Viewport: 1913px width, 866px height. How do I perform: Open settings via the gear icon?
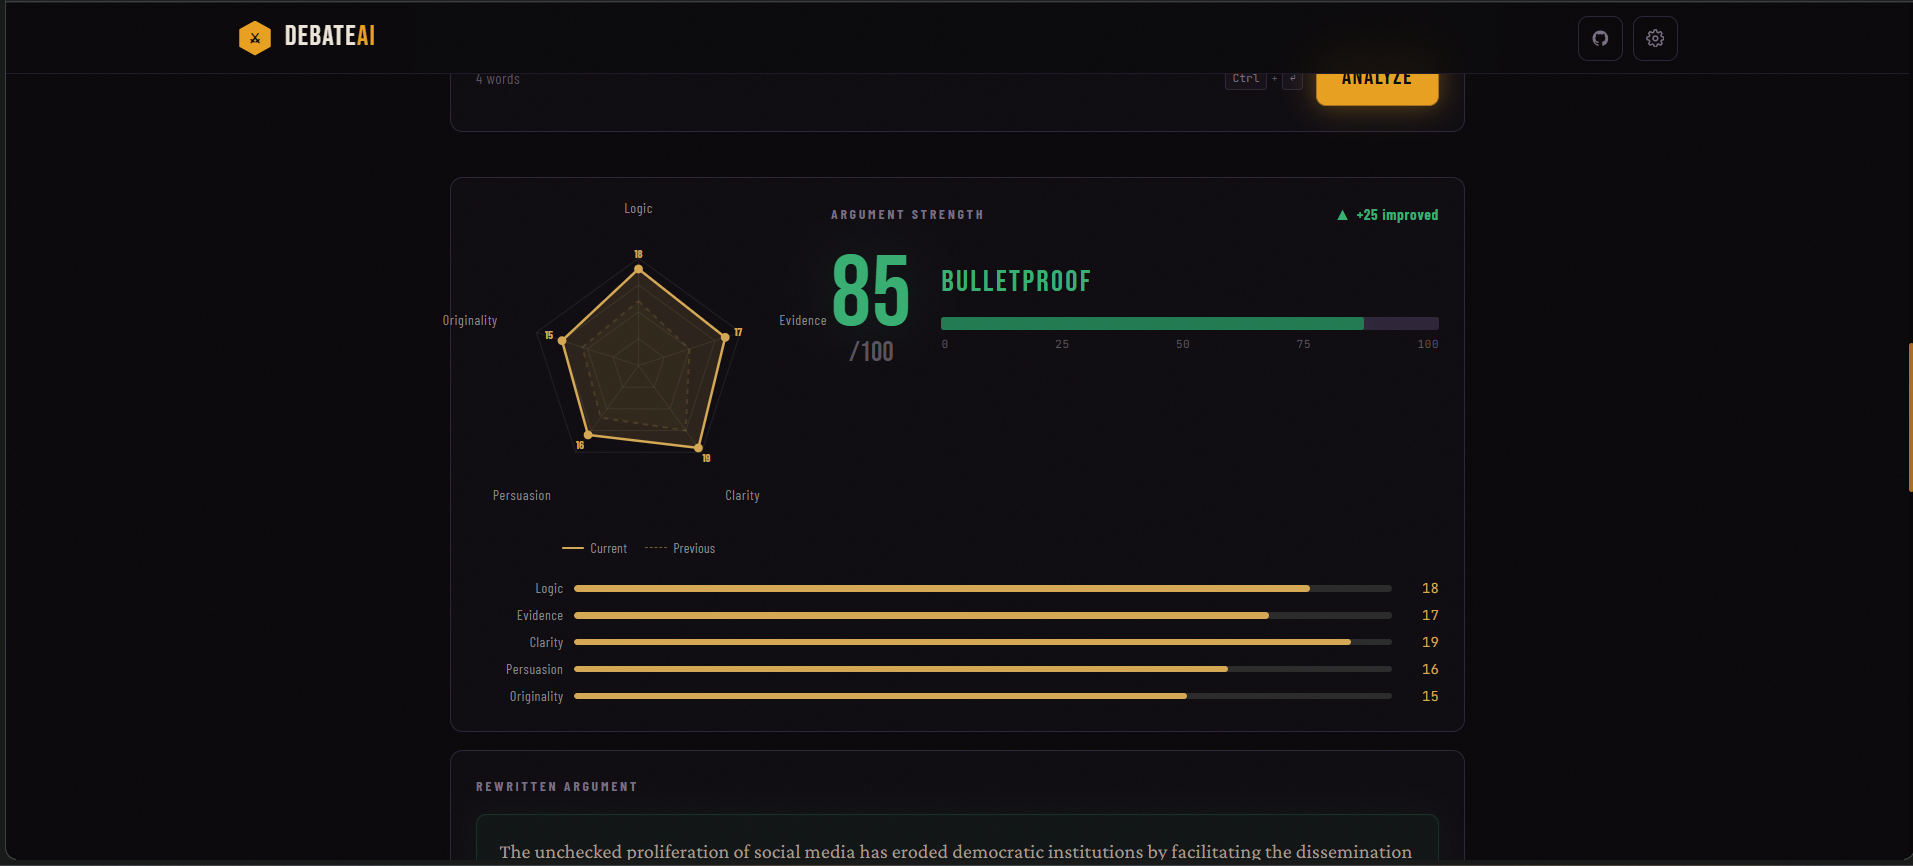click(x=1655, y=38)
